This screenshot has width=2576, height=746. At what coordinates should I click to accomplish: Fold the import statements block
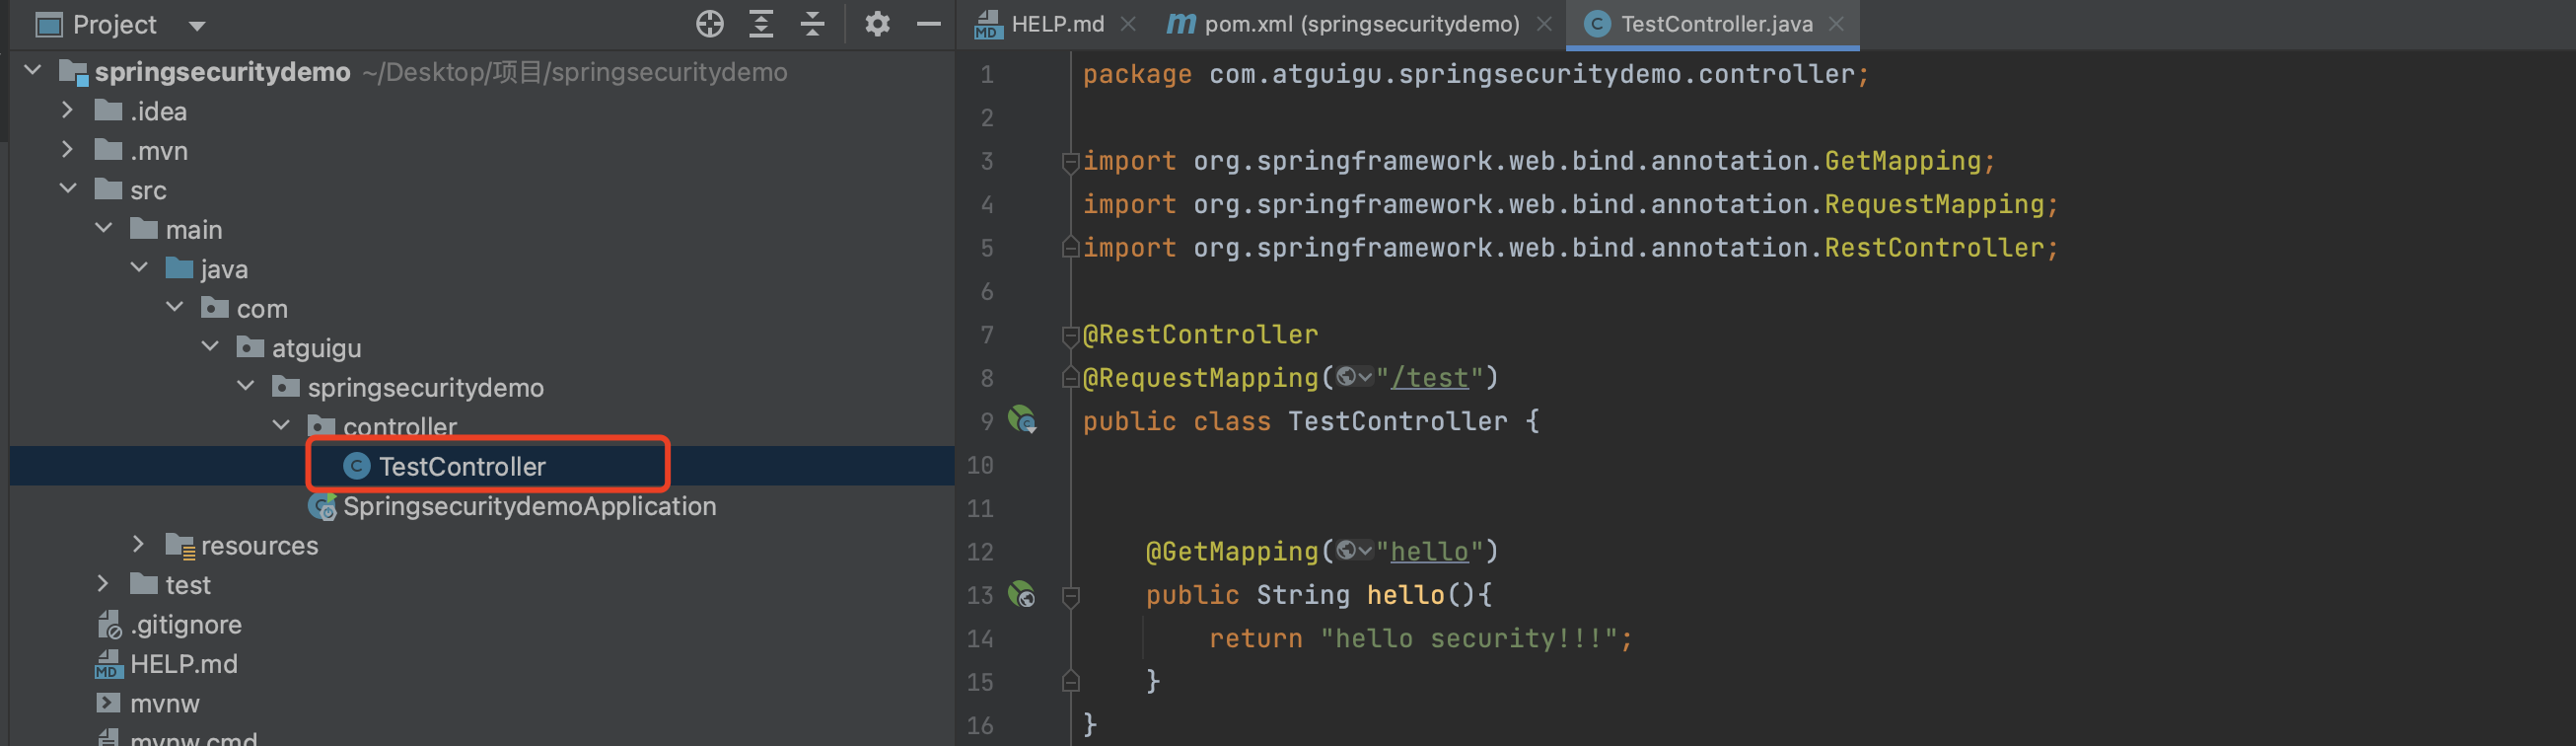[x=1070, y=161]
